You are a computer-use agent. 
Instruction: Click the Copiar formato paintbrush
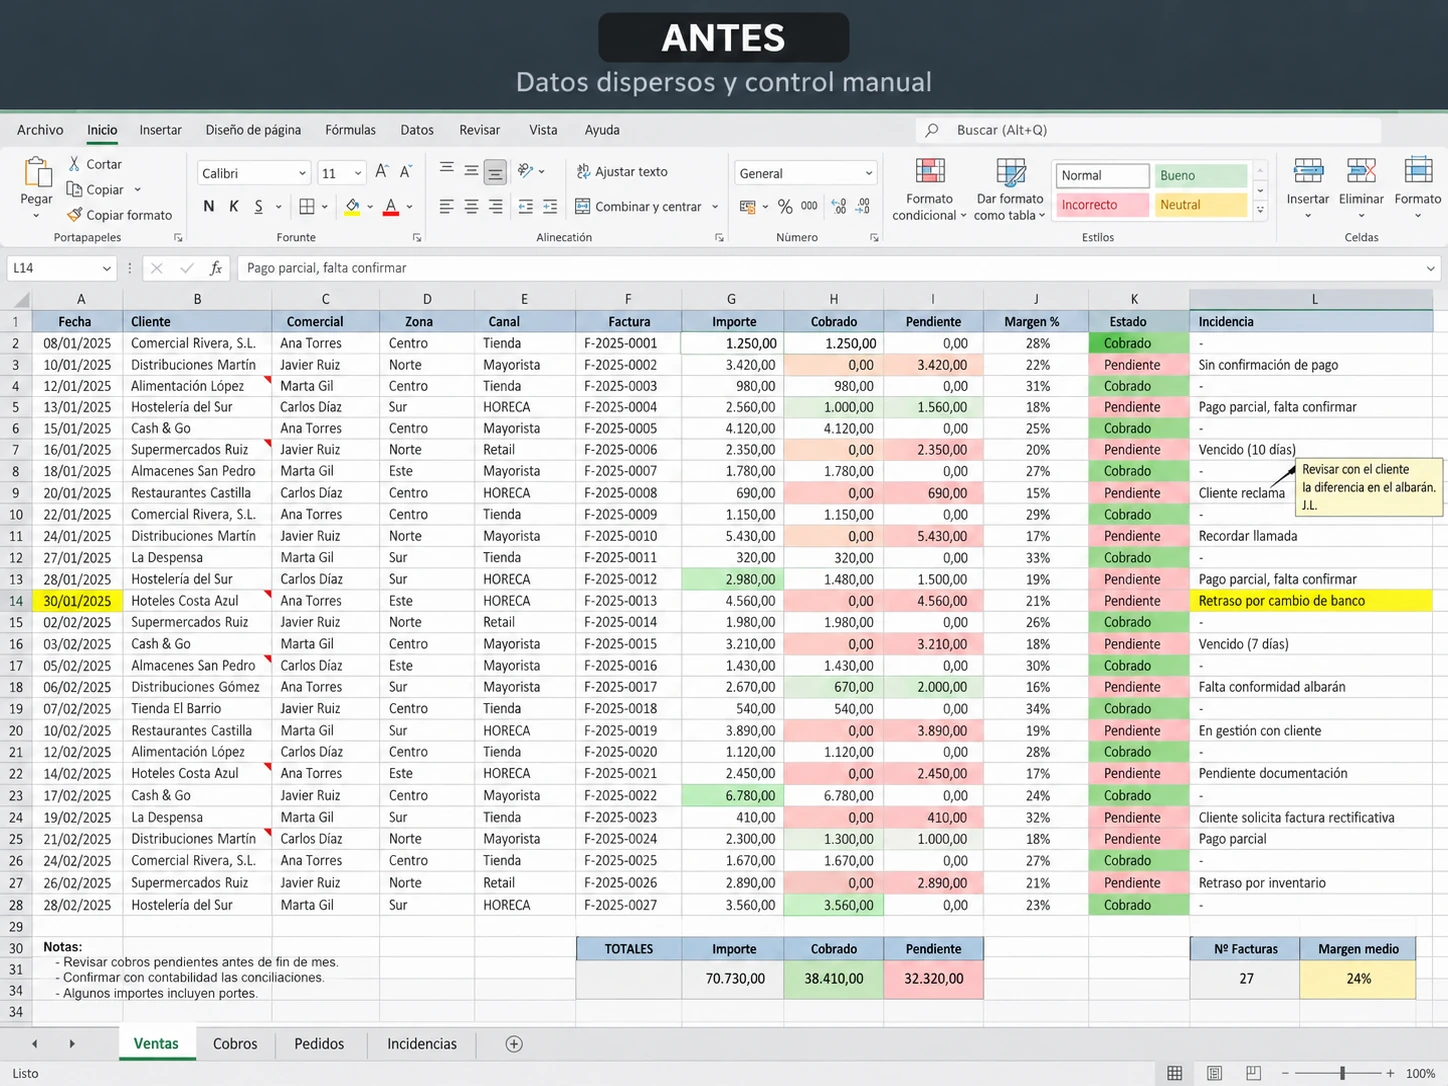coord(75,214)
